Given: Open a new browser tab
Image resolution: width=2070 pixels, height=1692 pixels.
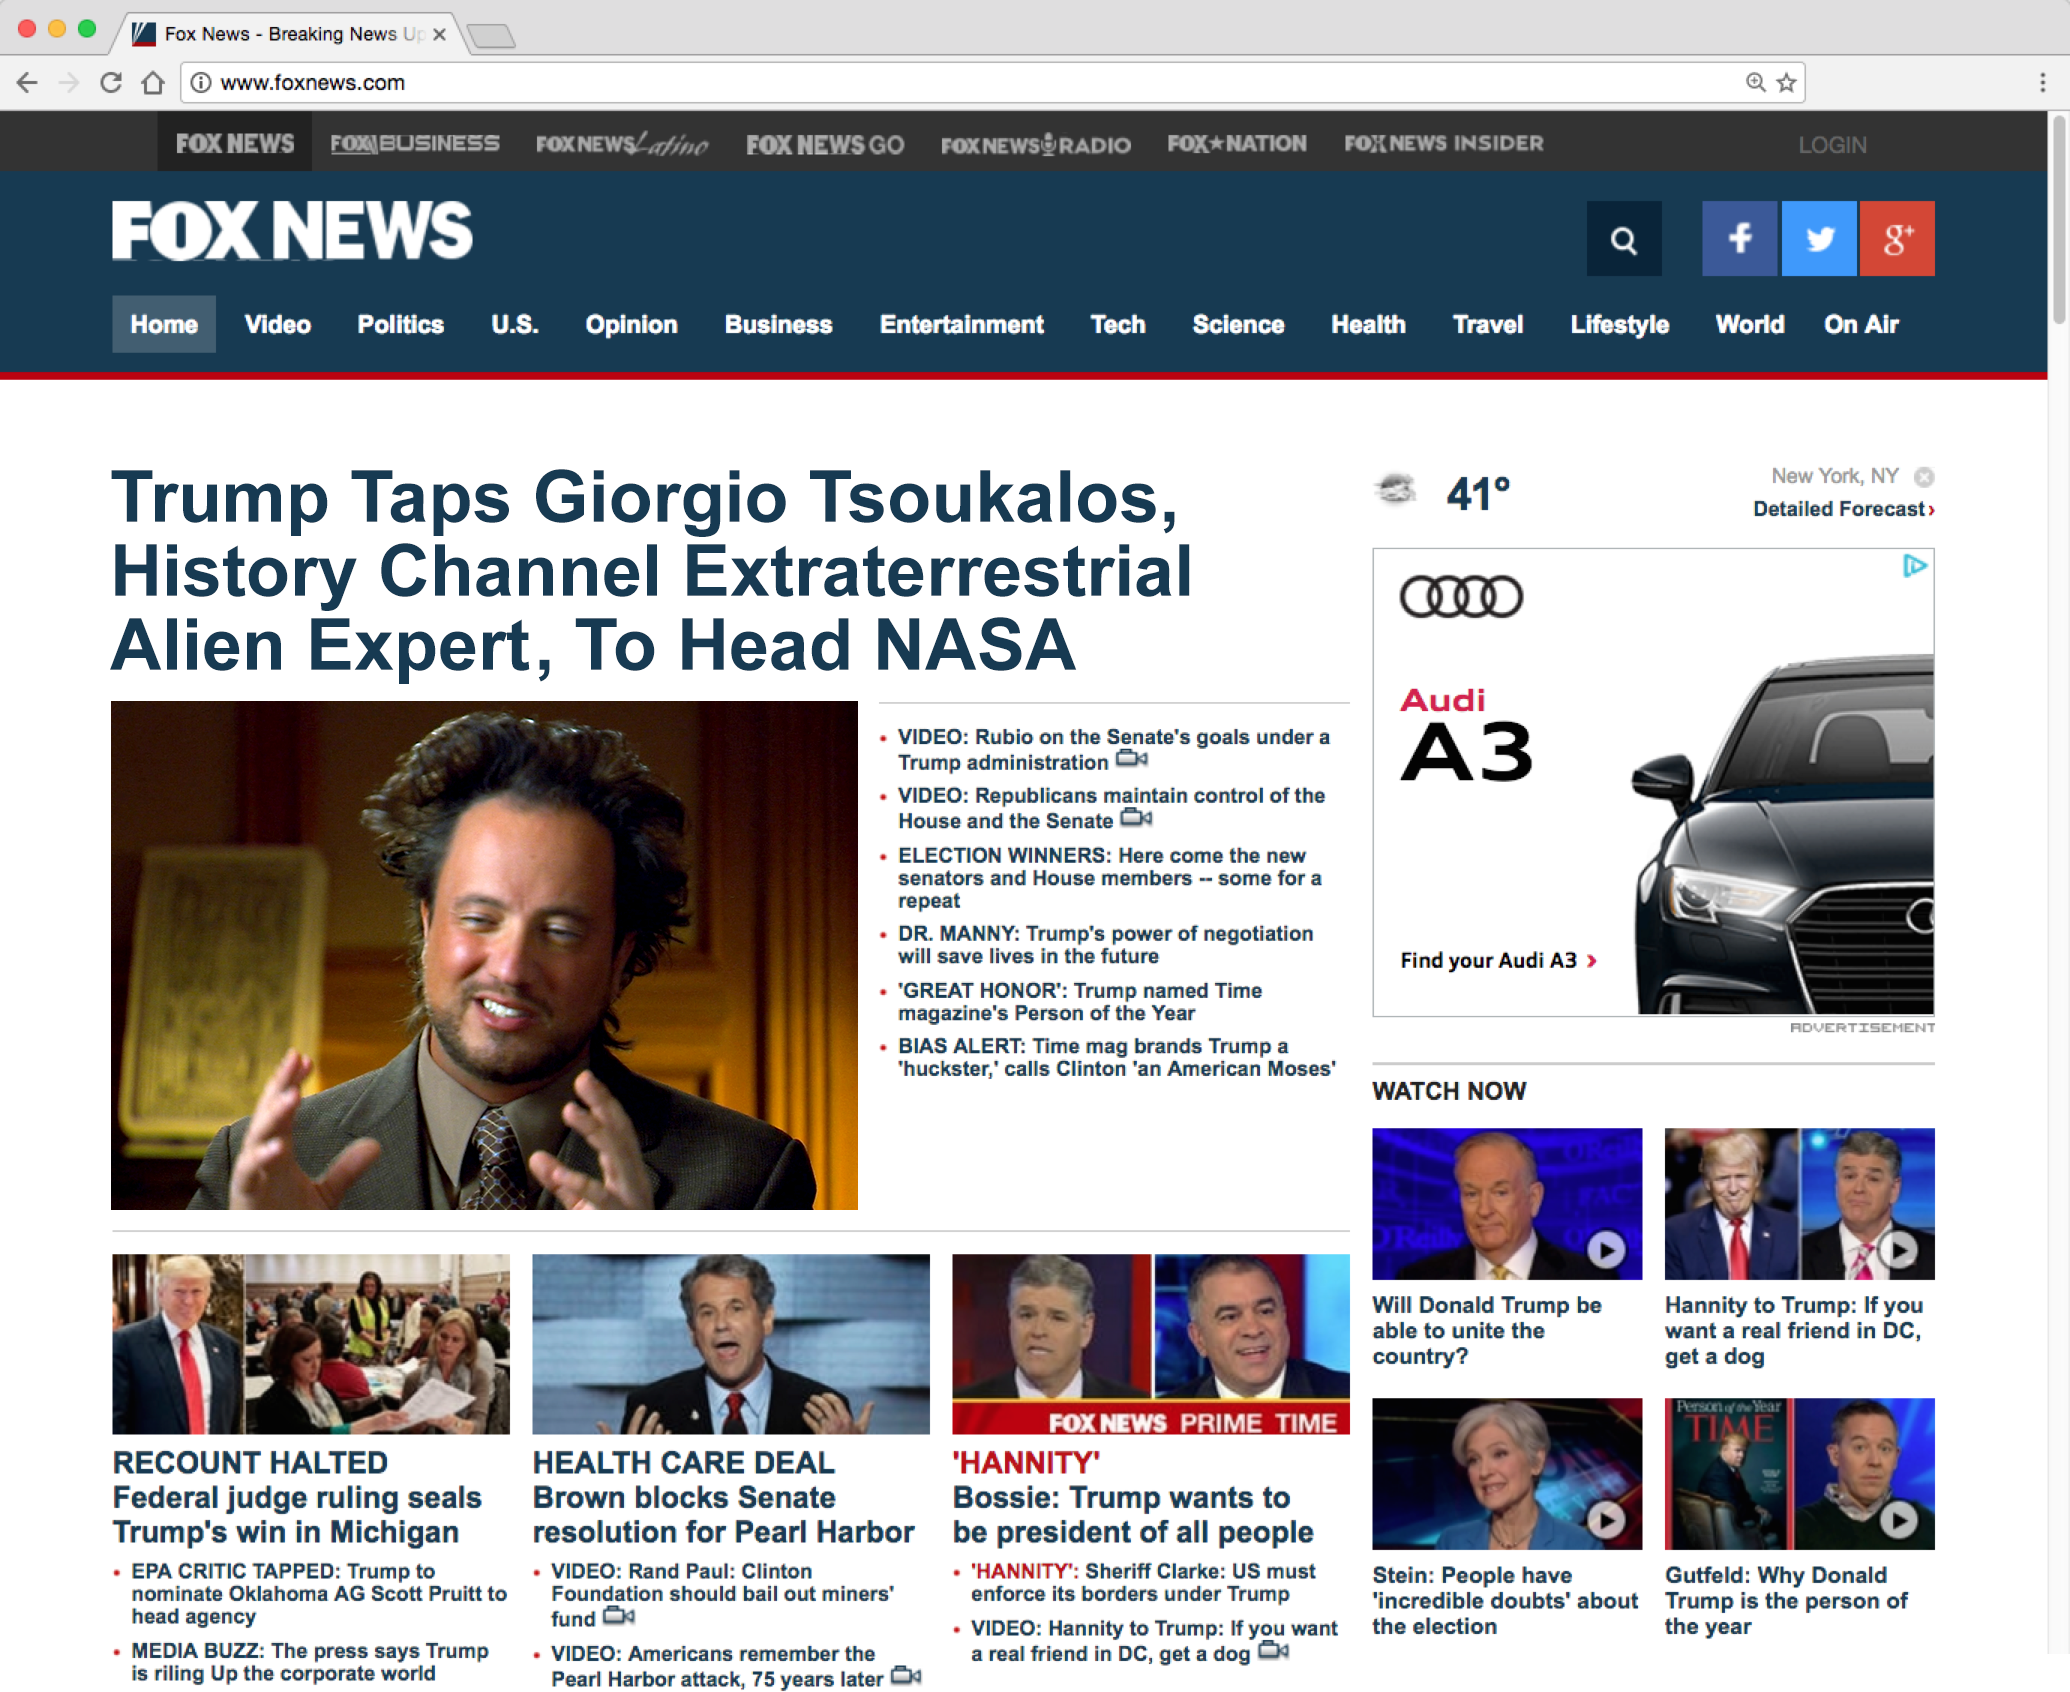Looking at the screenshot, I should click(491, 36).
